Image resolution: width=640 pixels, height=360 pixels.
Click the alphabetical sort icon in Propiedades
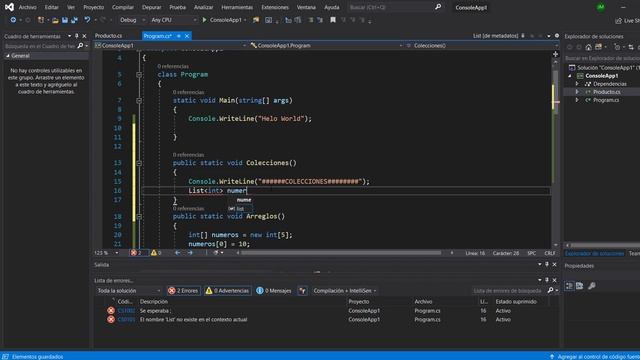pyautogui.click(x=580, y=286)
